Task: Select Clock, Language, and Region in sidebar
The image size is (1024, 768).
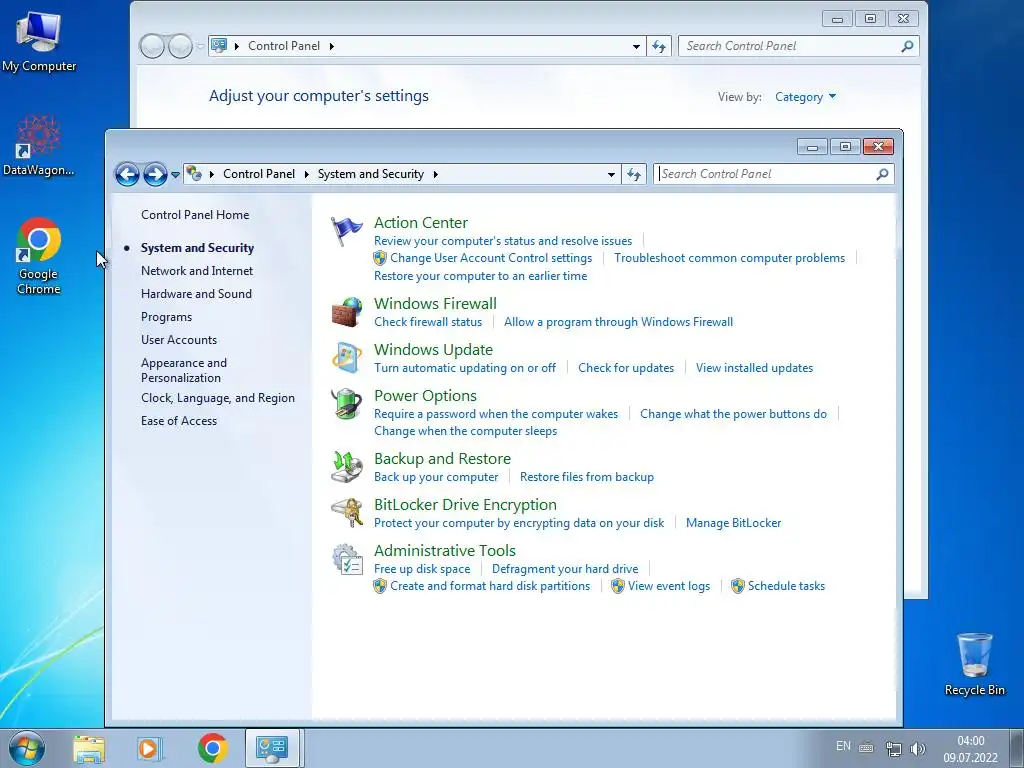Action: [x=217, y=398]
